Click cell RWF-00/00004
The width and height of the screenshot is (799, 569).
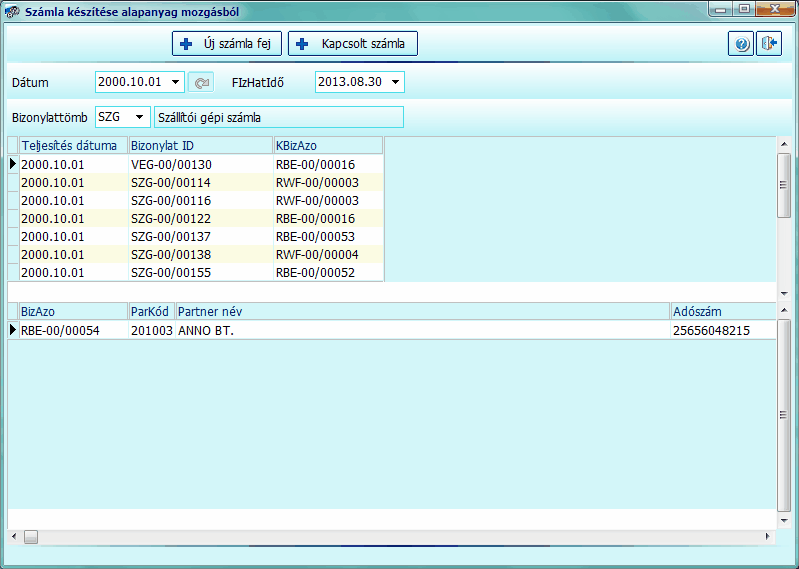(x=328, y=254)
